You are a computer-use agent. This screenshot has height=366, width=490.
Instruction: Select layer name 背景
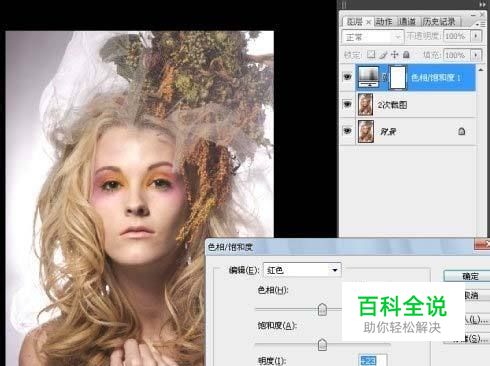[x=388, y=132]
